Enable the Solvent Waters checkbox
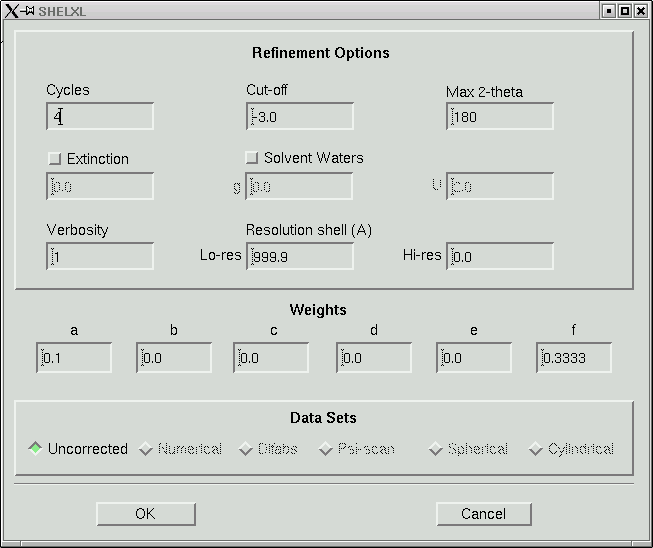Screen dimensions: 653x548 pyautogui.click(x=252, y=158)
